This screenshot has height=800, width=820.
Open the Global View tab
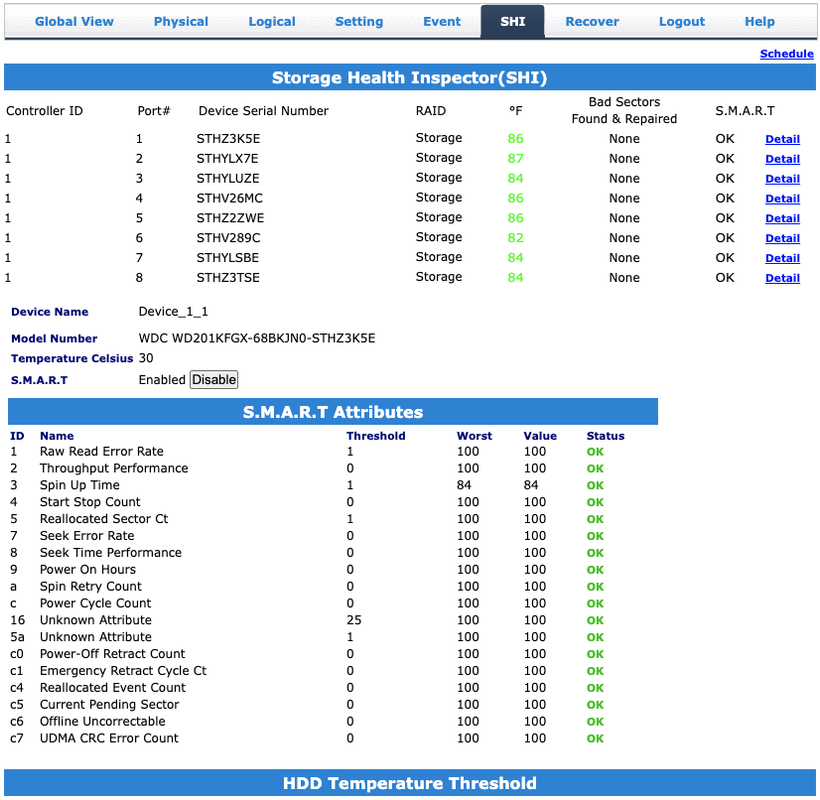click(x=74, y=21)
